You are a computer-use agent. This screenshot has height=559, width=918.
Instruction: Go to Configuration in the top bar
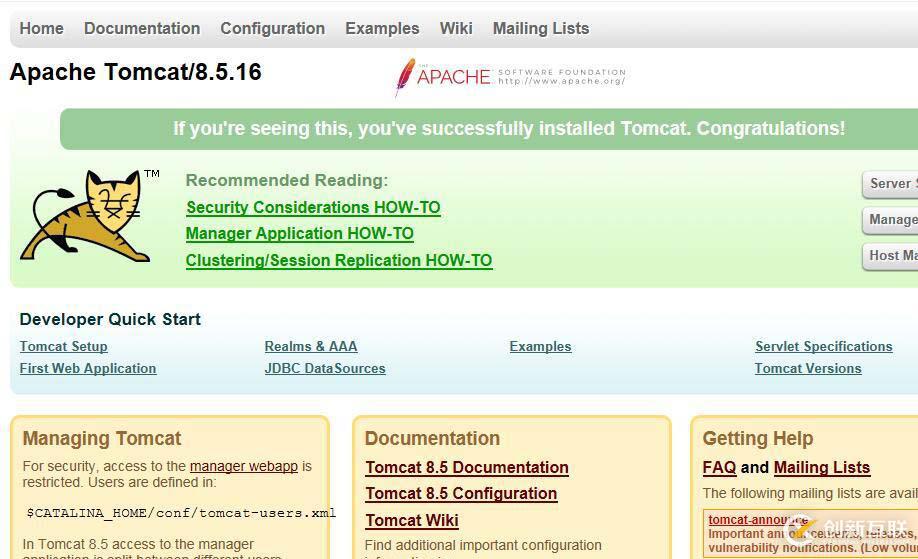272,28
